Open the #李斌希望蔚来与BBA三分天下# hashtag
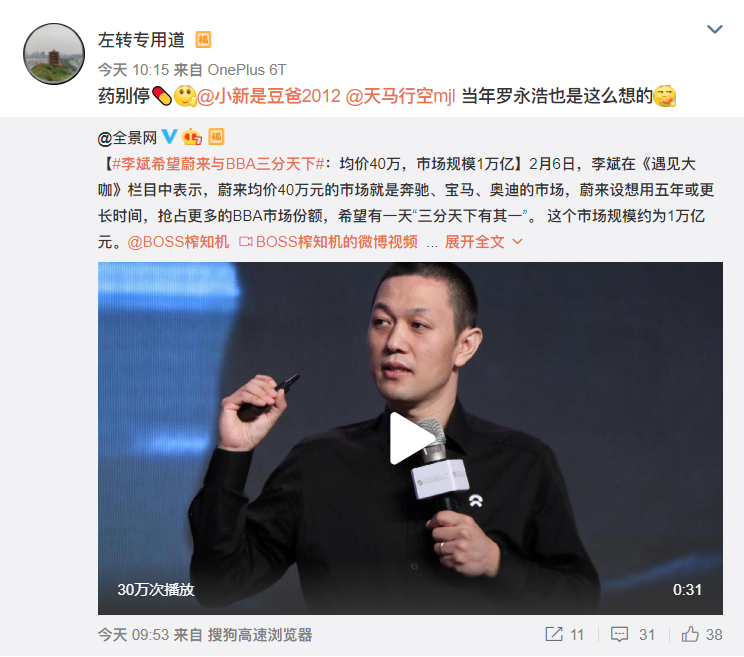Screen dimensions: 744x657 tap(218, 164)
